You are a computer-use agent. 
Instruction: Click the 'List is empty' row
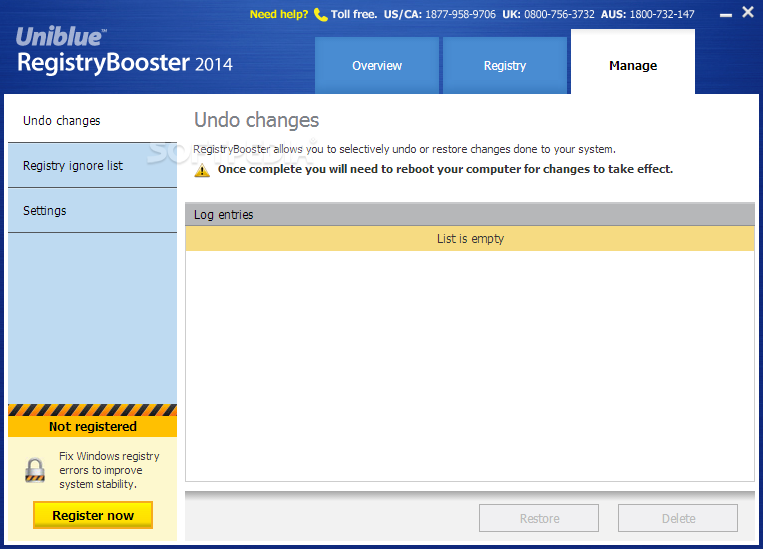pyautogui.click(x=470, y=238)
